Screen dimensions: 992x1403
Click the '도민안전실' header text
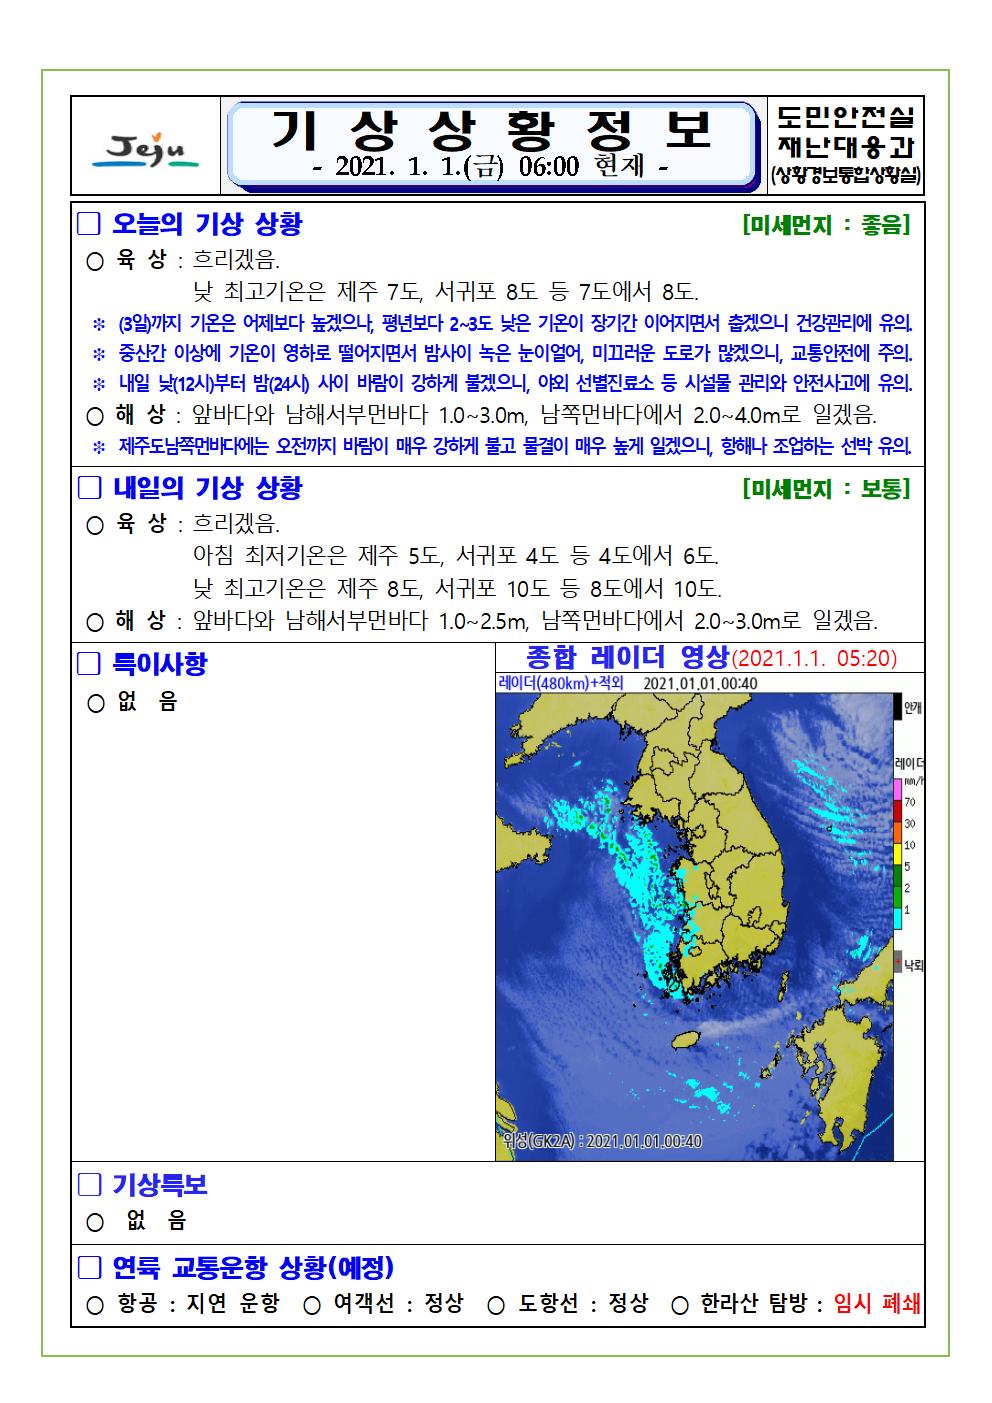pos(847,116)
